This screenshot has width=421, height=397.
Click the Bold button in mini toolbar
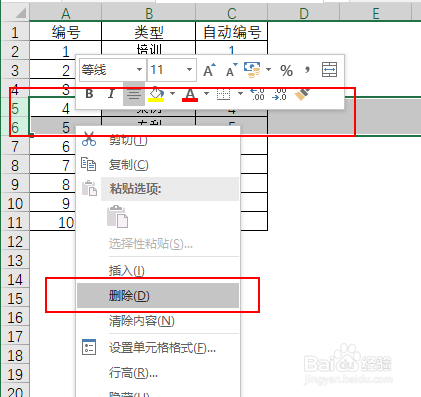89,94
